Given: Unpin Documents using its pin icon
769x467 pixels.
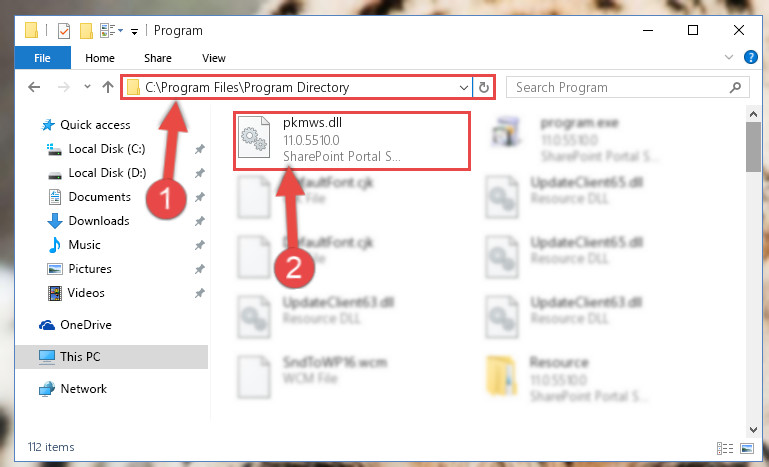Looking at the screenshot, I should [199, 197].
